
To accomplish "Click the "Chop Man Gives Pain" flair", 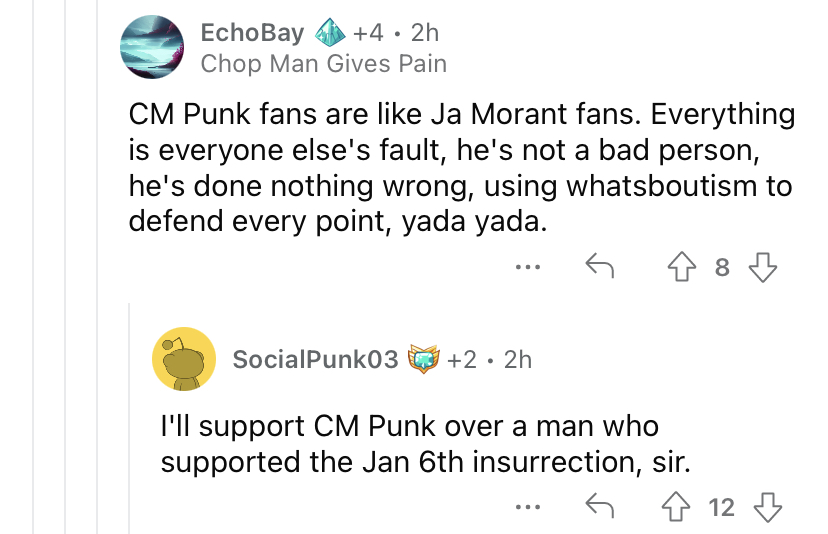I will tap(323, 64).
